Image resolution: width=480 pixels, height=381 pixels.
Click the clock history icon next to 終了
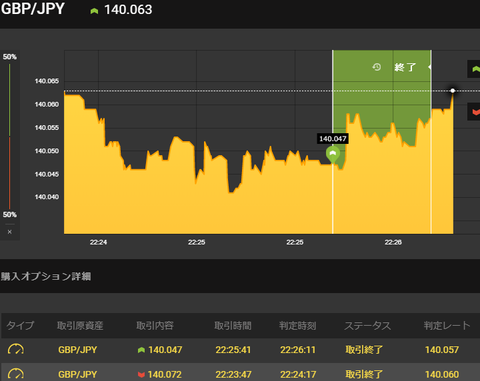[377, 67]
